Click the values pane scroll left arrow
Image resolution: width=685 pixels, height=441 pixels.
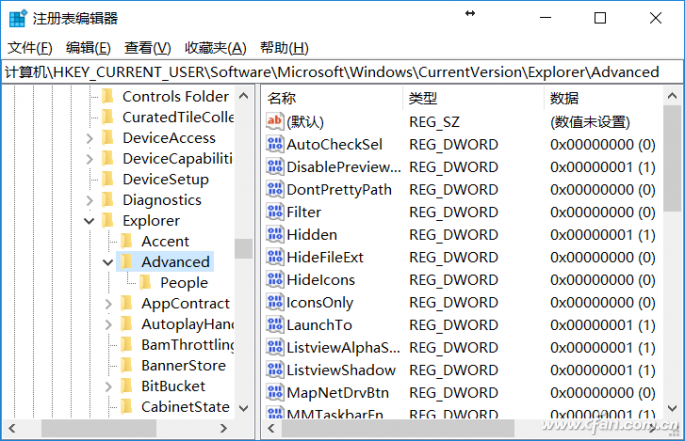[271, 428]
